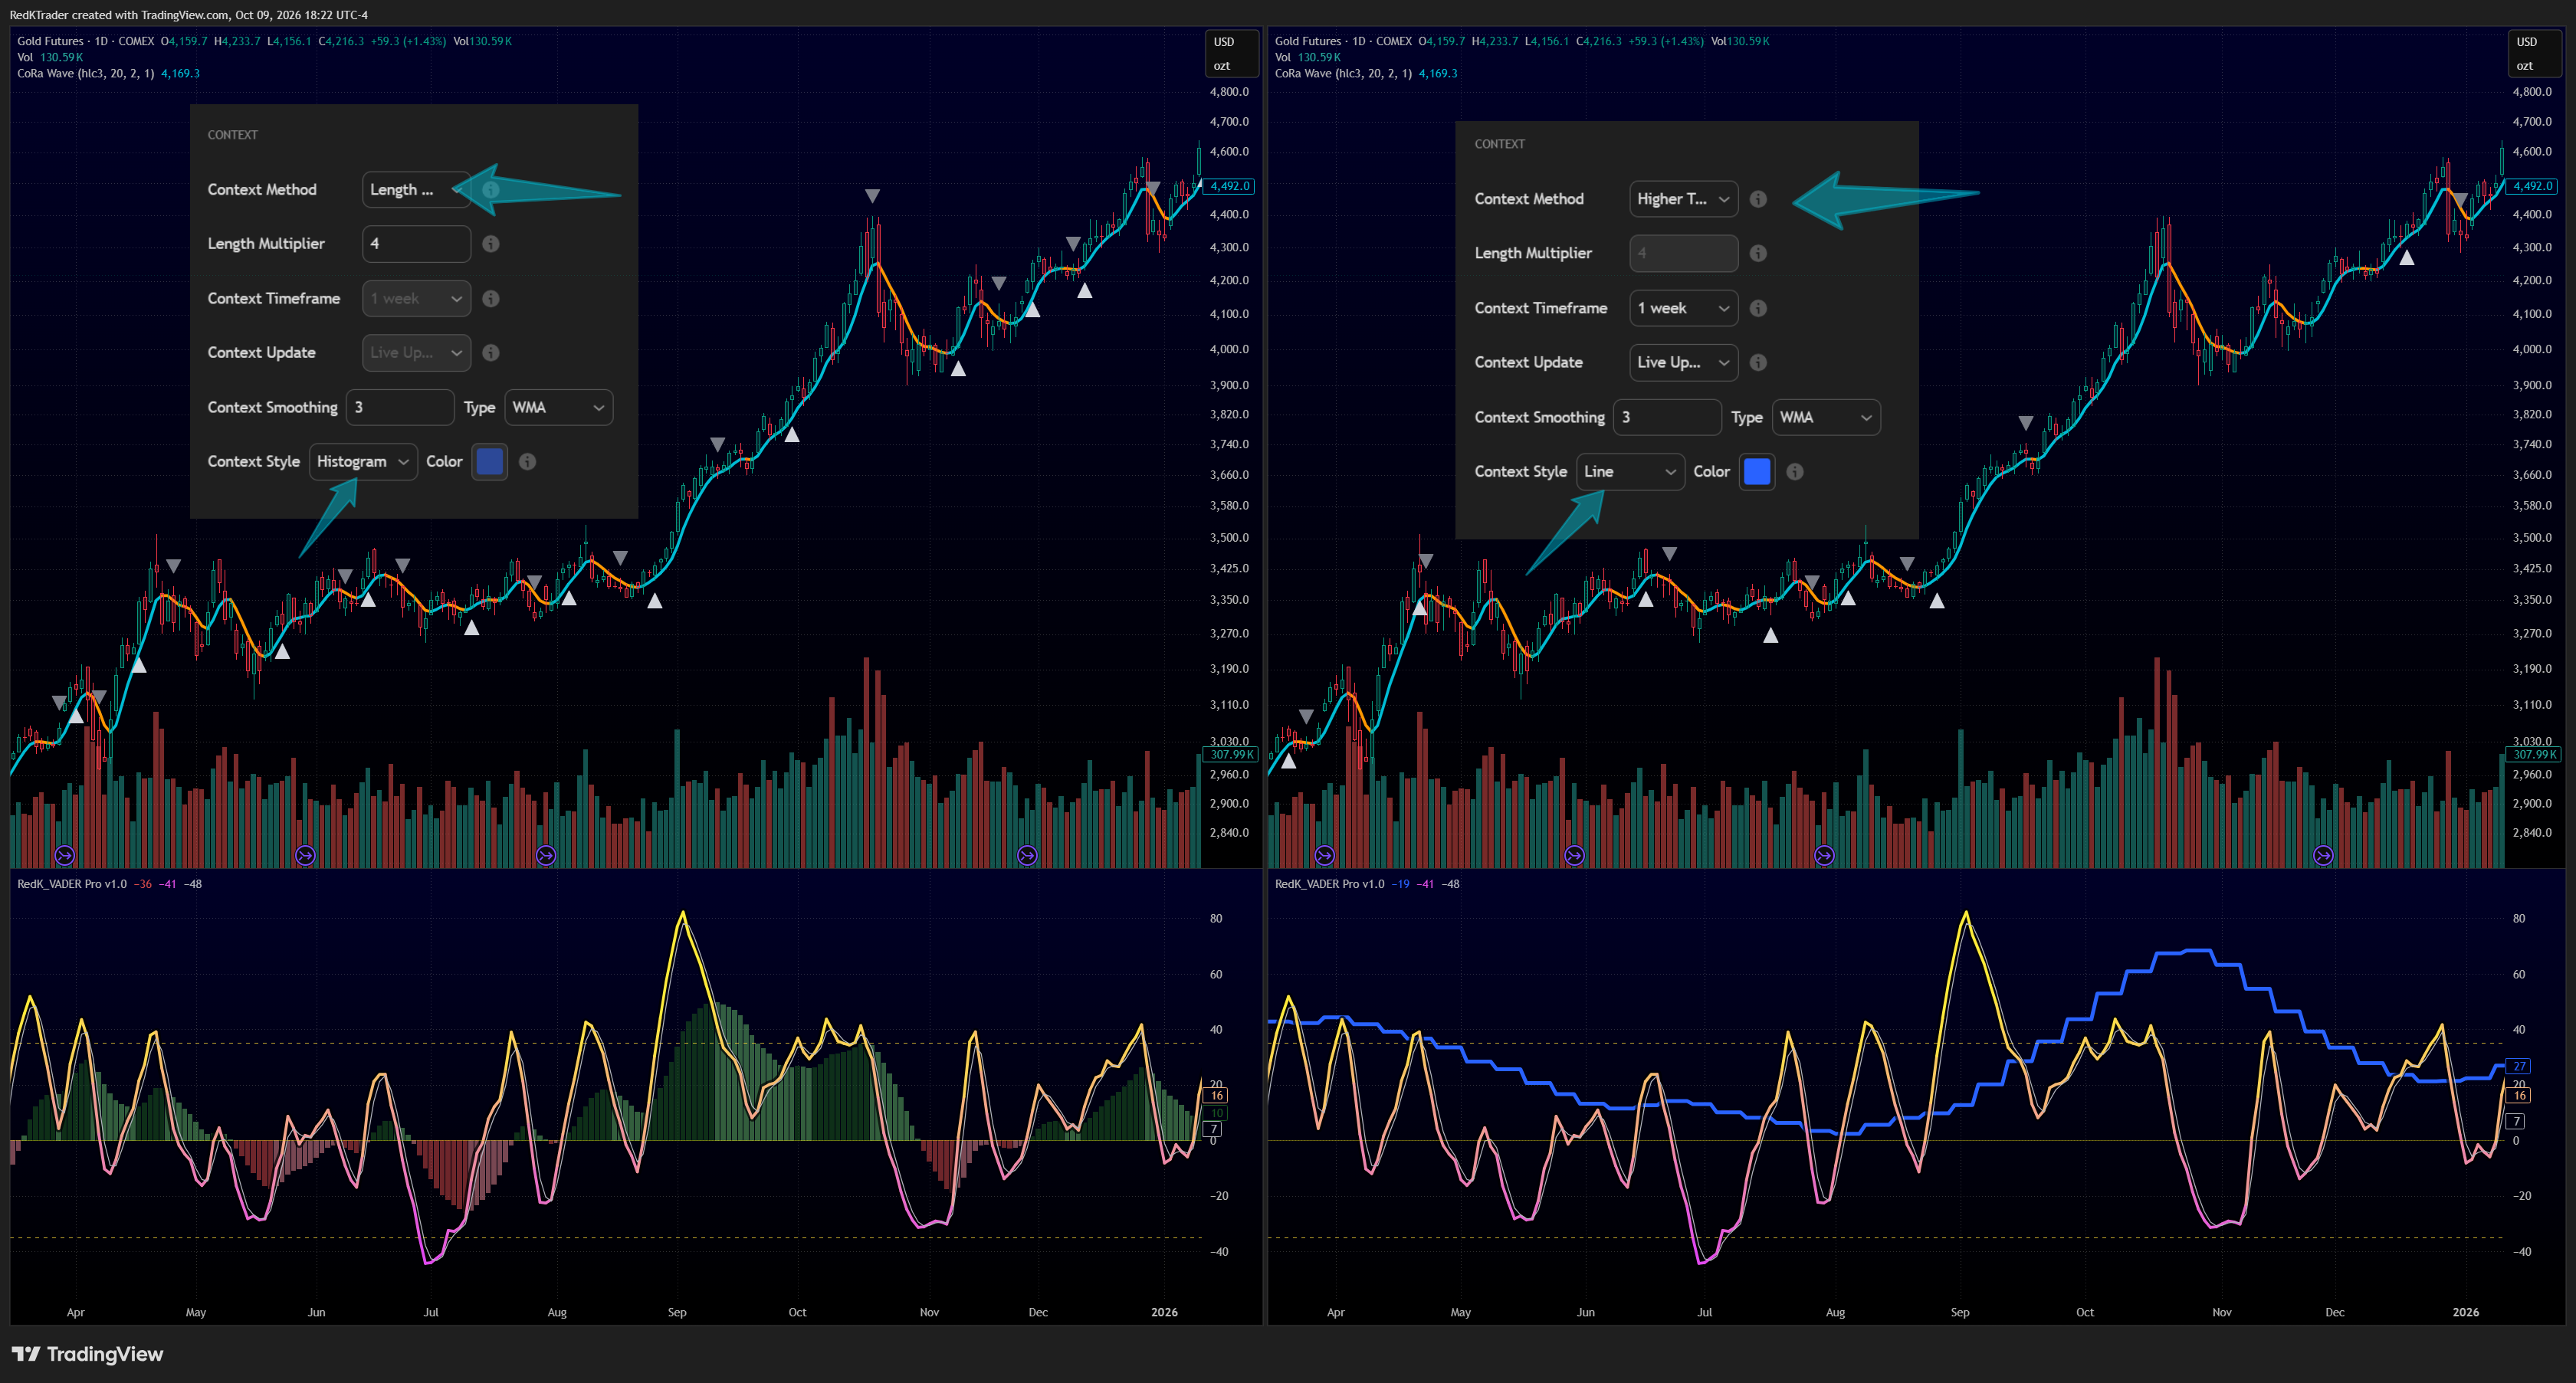Open greyed-out Context Timeframe dropdown in left panel
Viewport: 2576px width, 1383px height.
coord(416,298)
